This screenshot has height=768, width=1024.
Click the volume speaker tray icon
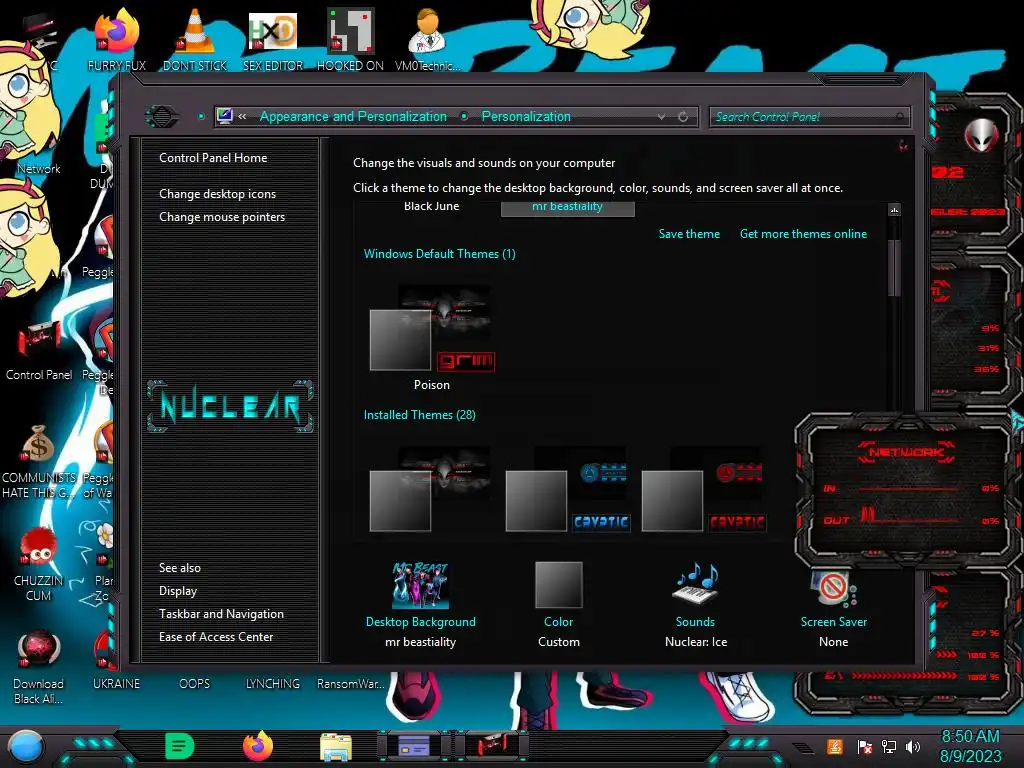pyautogui.click(x=912, y=746)
